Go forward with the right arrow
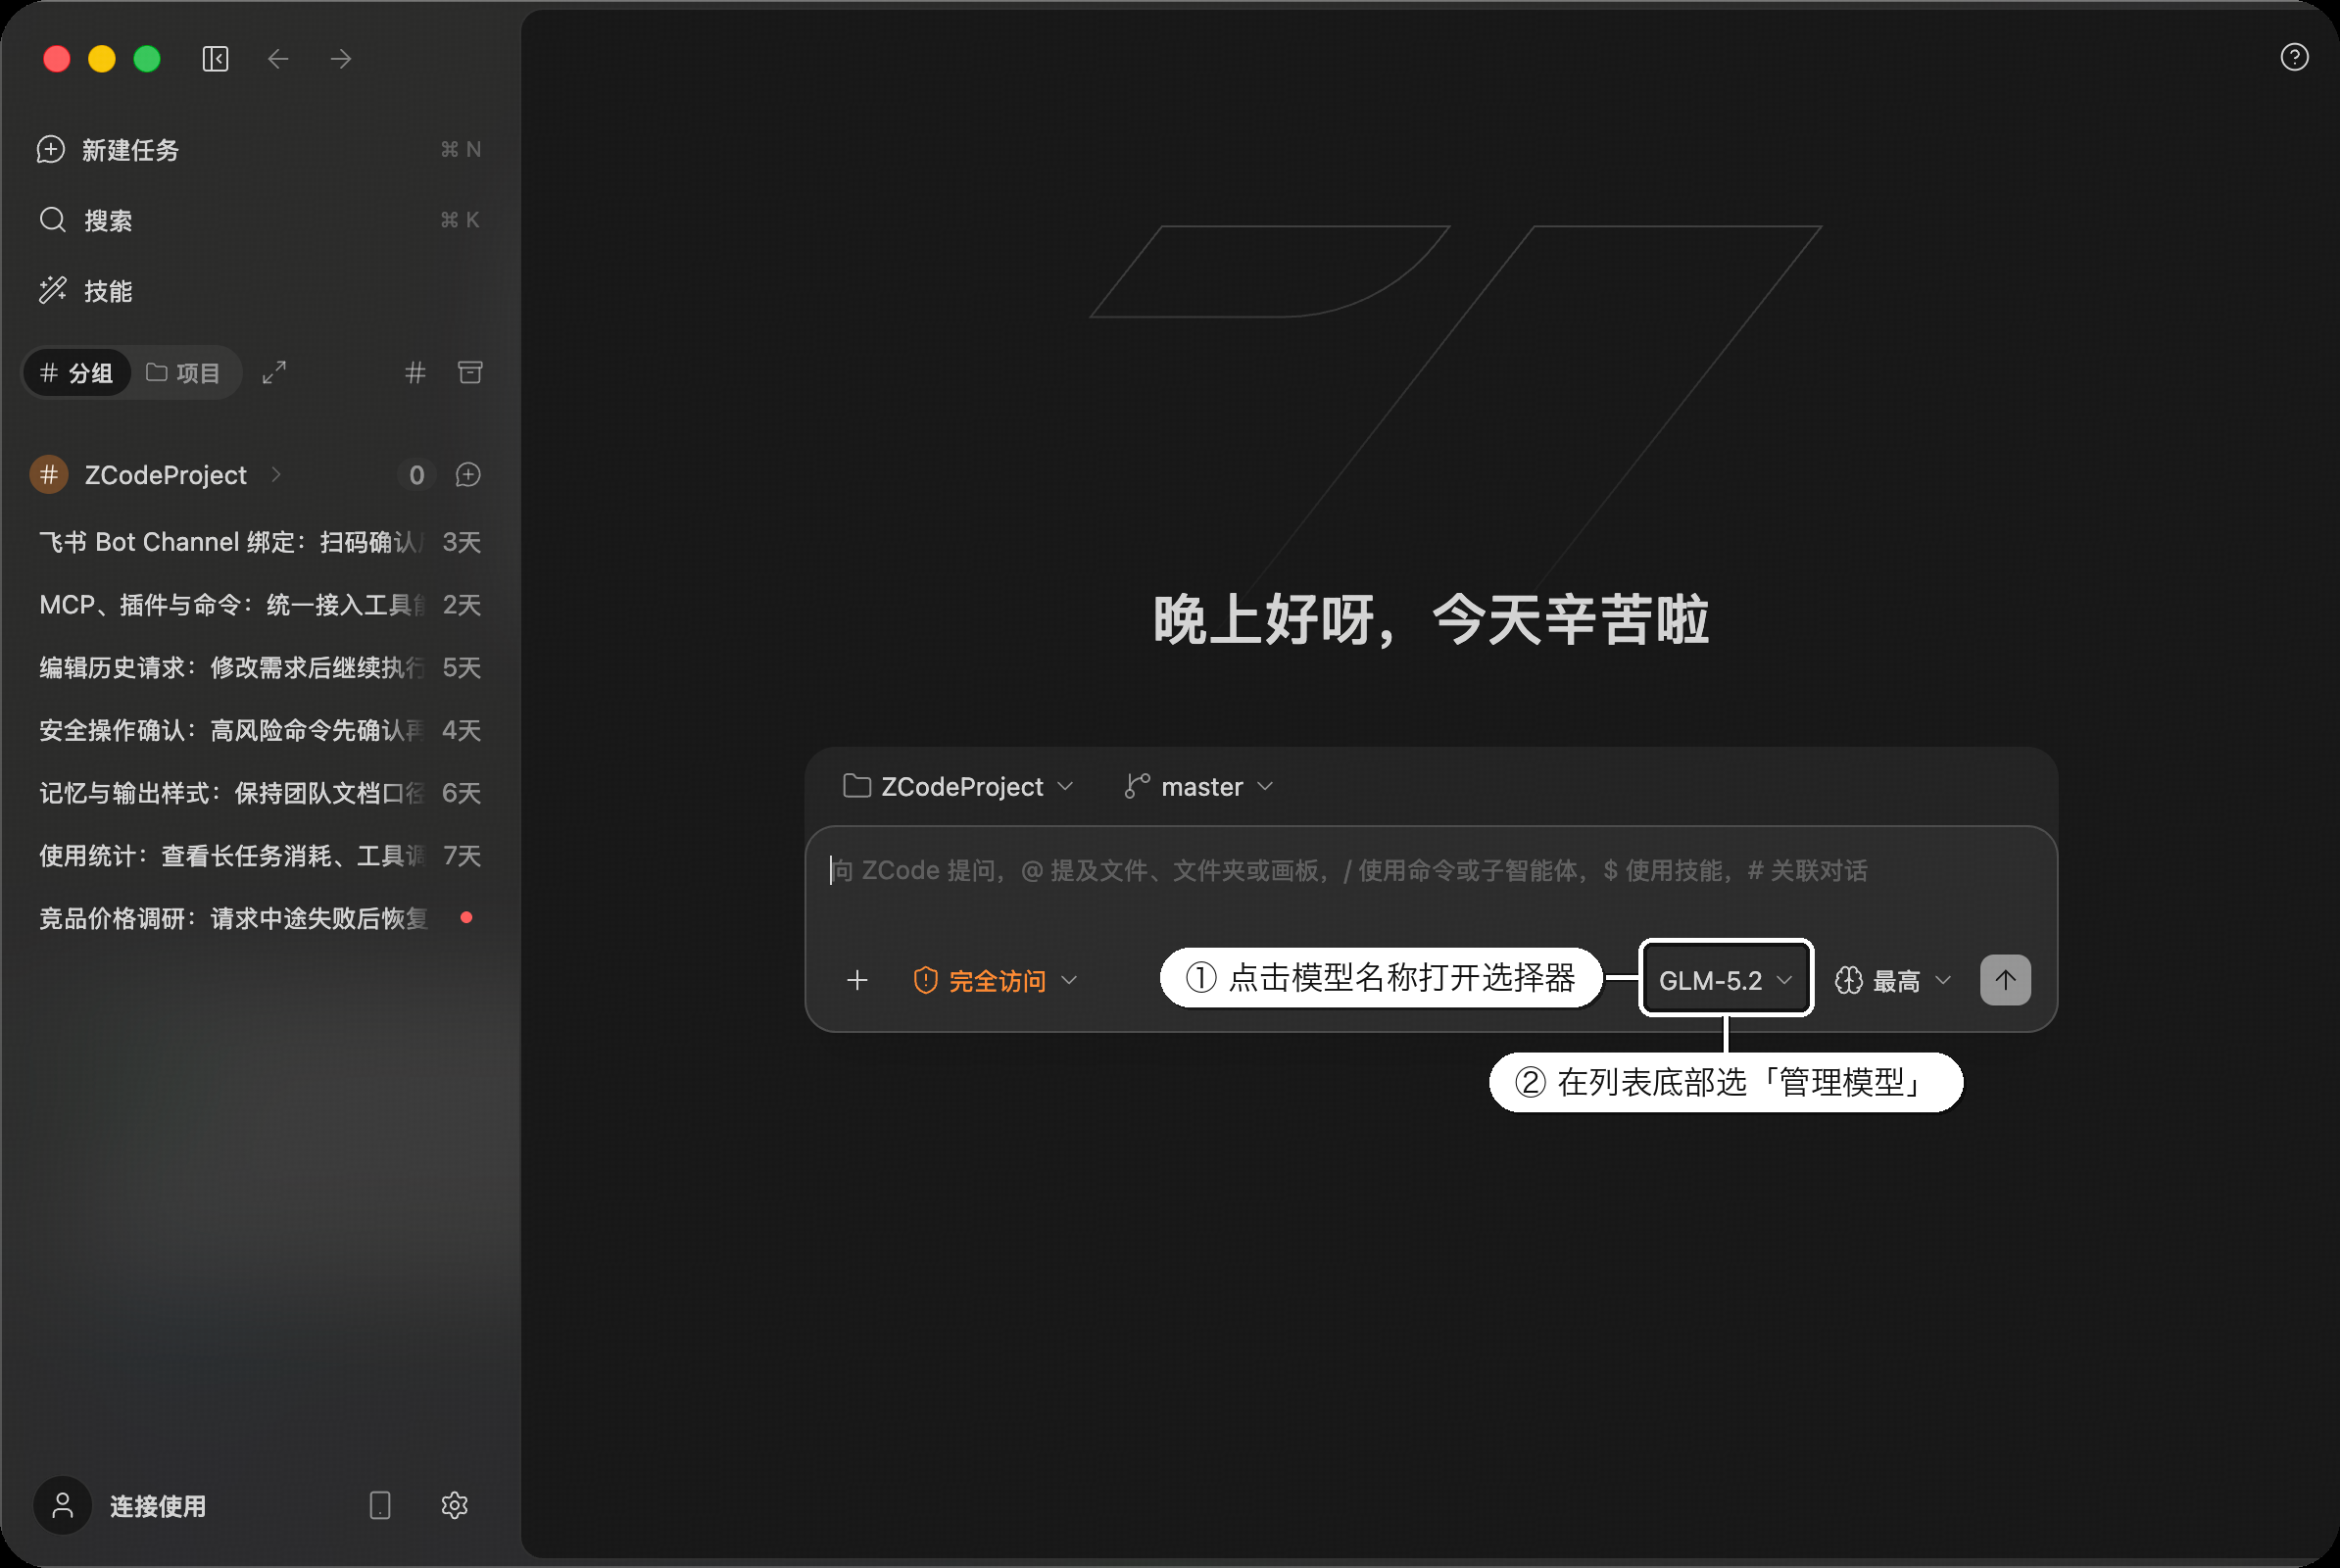Image resolution: width=2340 pixels, height=1568 pixels. 341,59
